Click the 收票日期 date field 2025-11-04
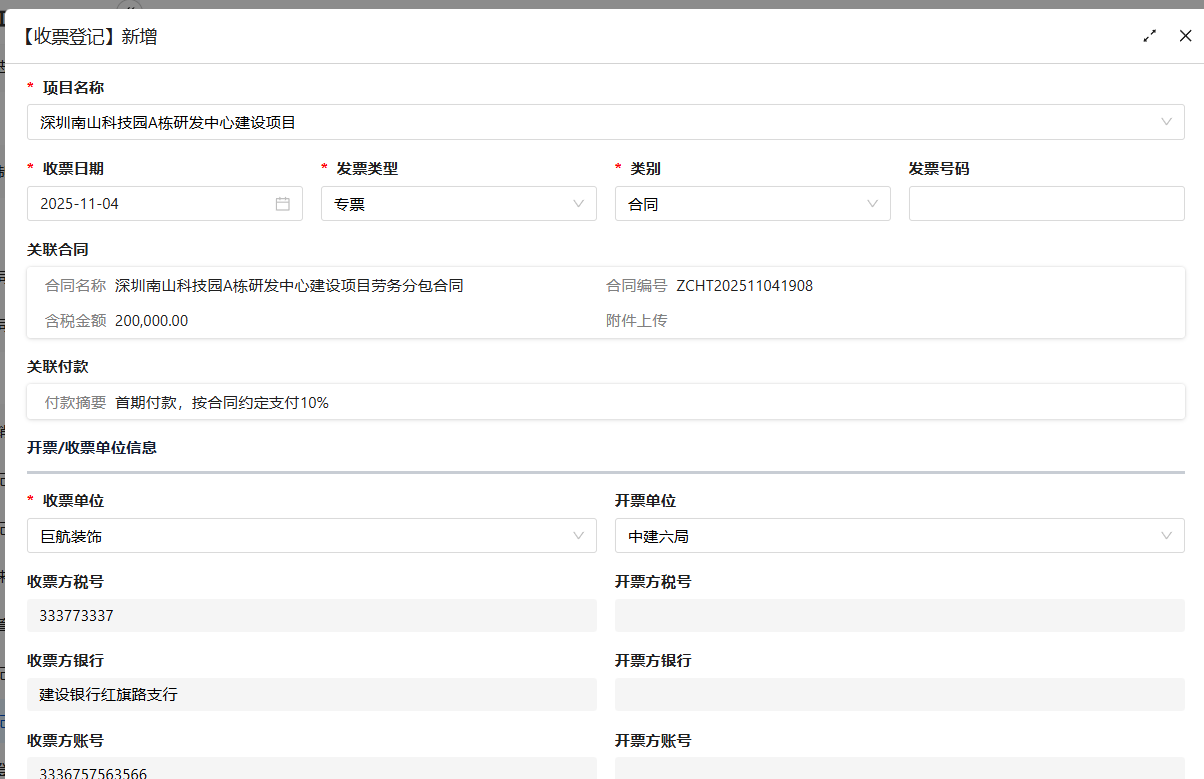Screen dimensions: 1204x779 (x=150, y=204)
